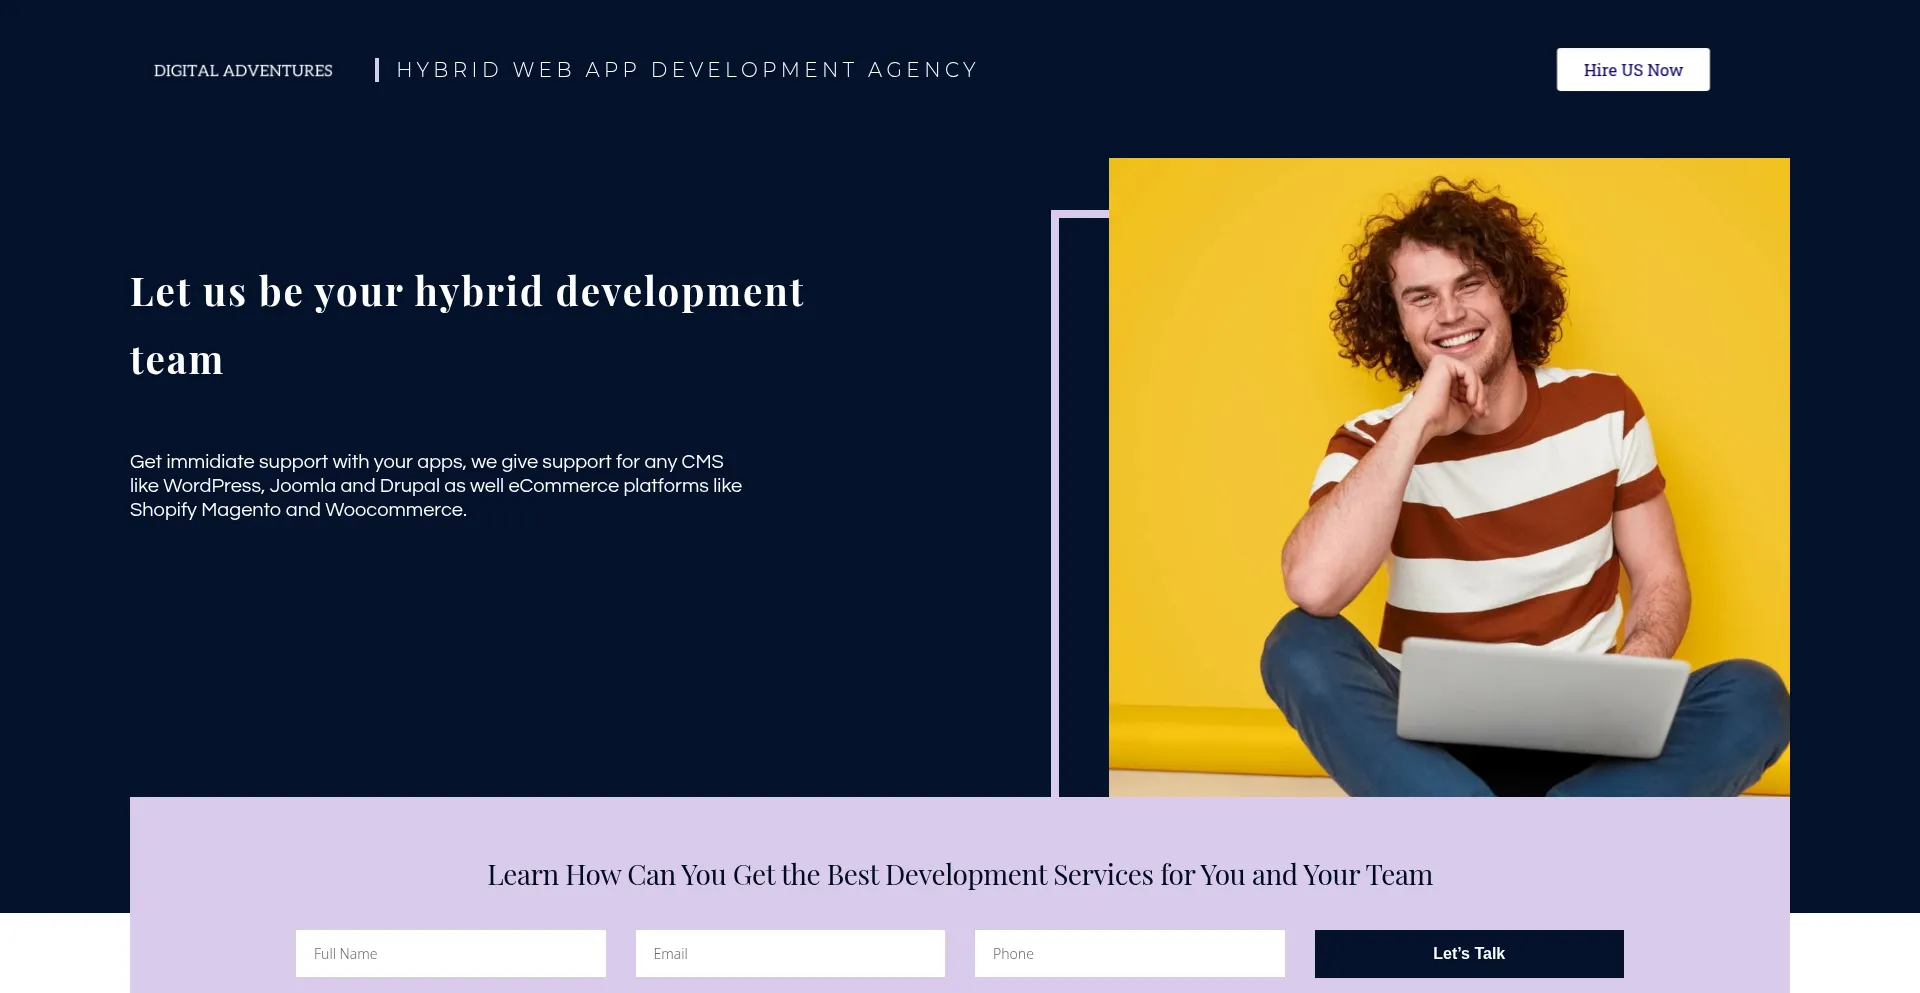This screenshot has height=993, width=1920.
Task: Click the paragraph about immediate CMS support
Action: [x=435, y=485]
